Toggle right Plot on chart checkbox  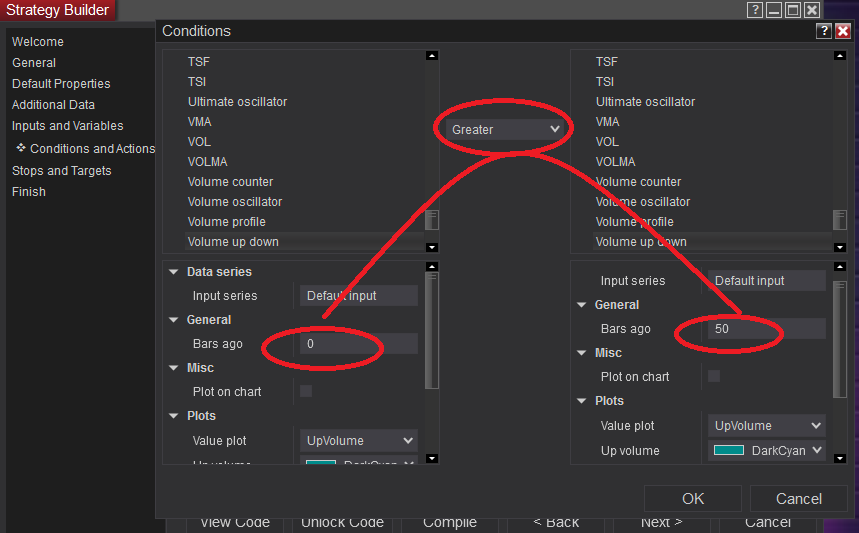coord(714,376)
